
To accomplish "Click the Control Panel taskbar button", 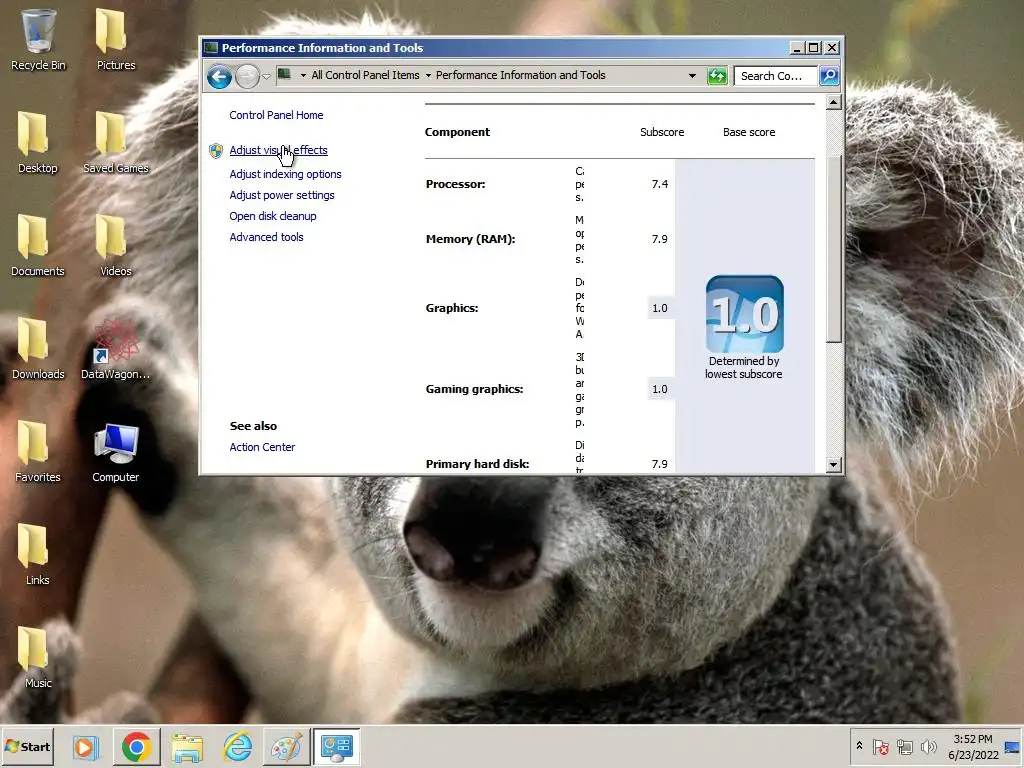I will coord(337,747).
